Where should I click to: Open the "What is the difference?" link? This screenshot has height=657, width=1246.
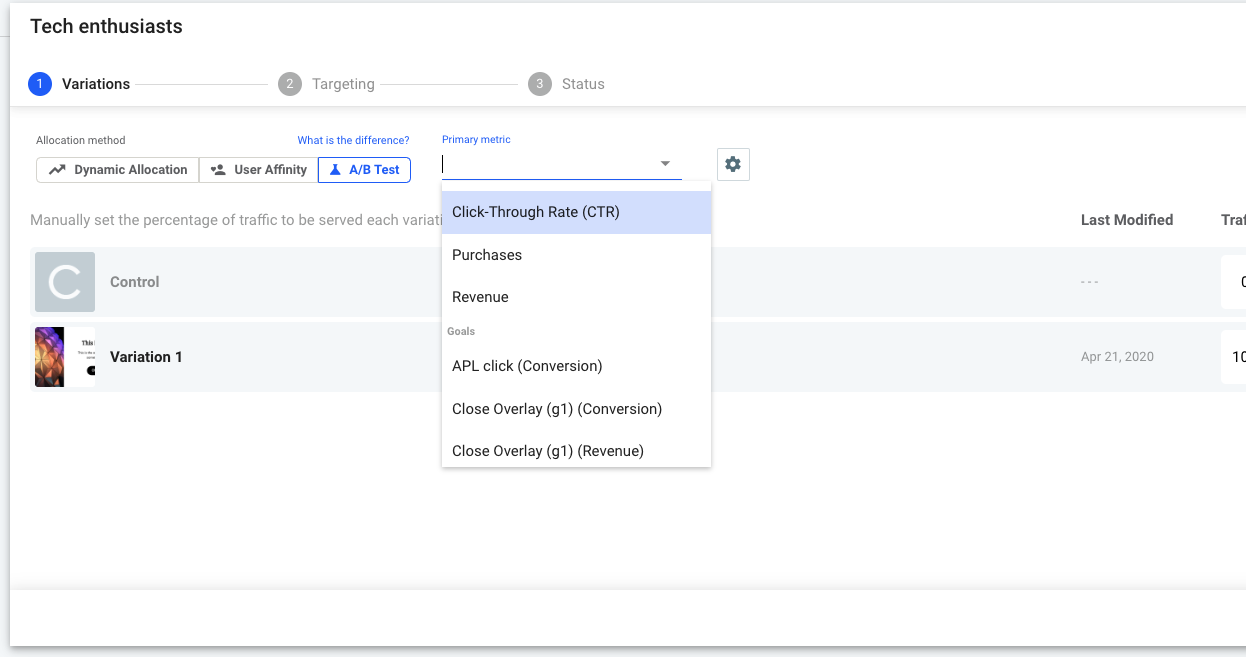pyautogui.click(x=353, y=140)
